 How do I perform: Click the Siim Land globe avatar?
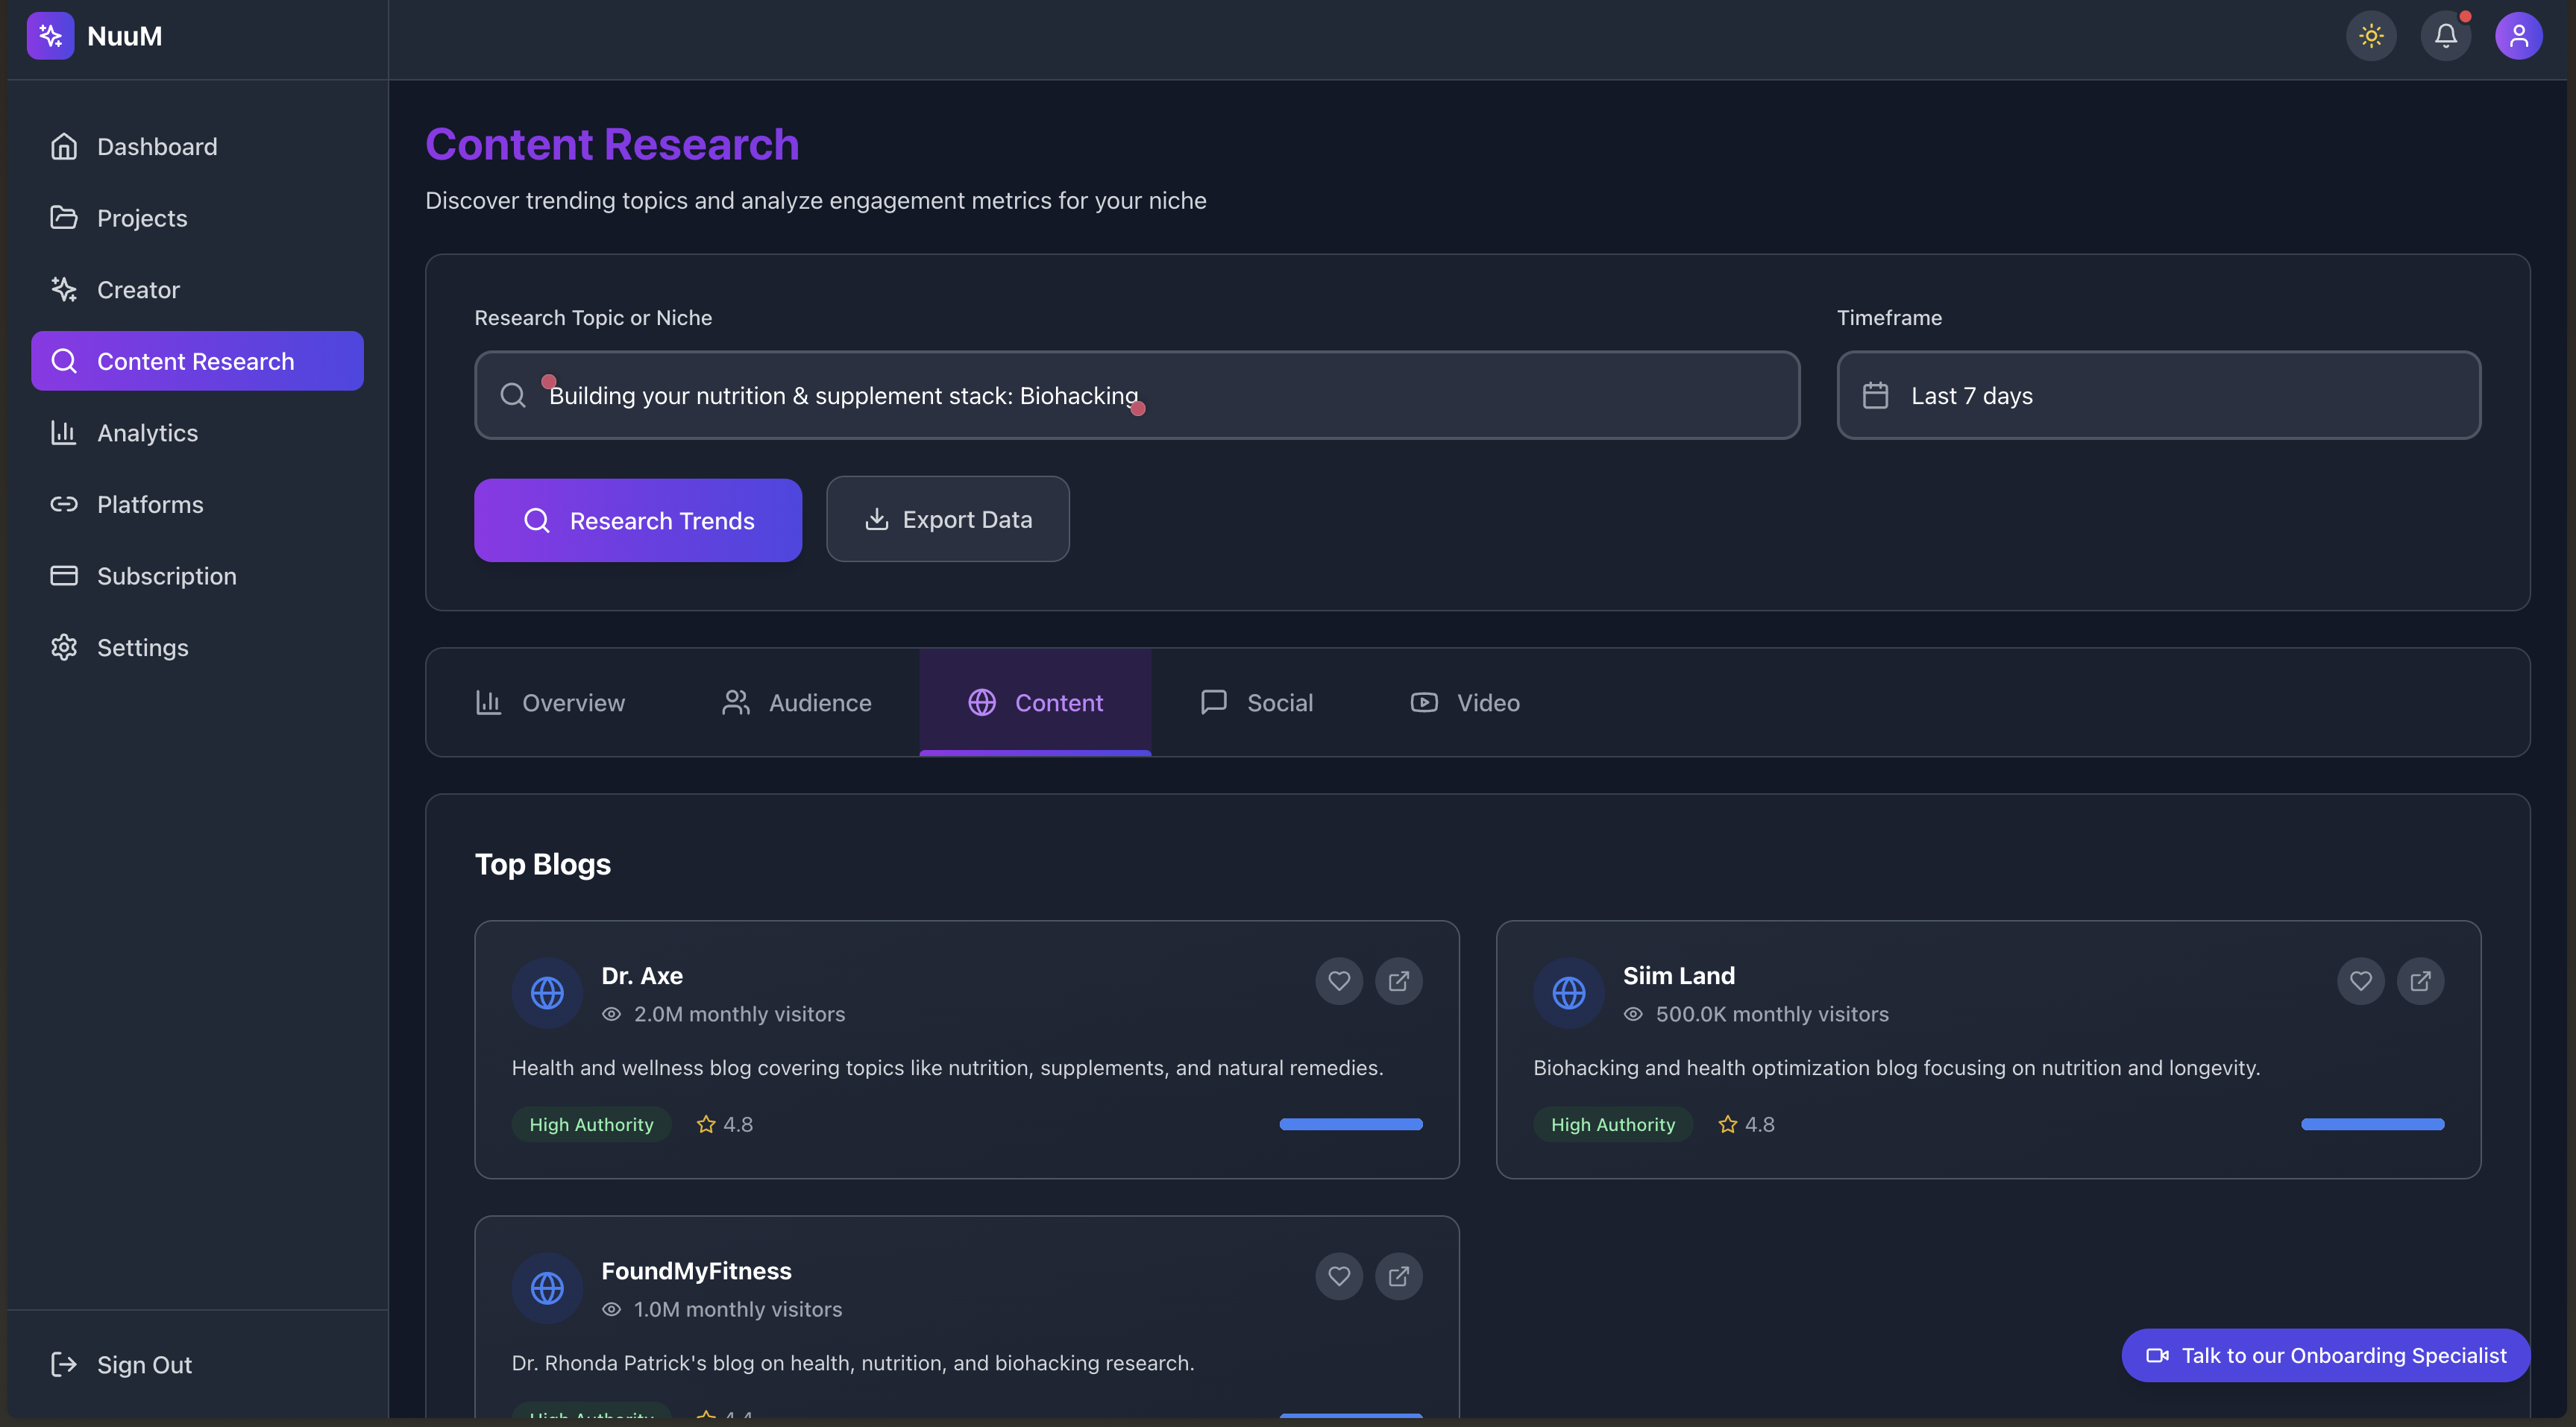(x=1567, y=992)
